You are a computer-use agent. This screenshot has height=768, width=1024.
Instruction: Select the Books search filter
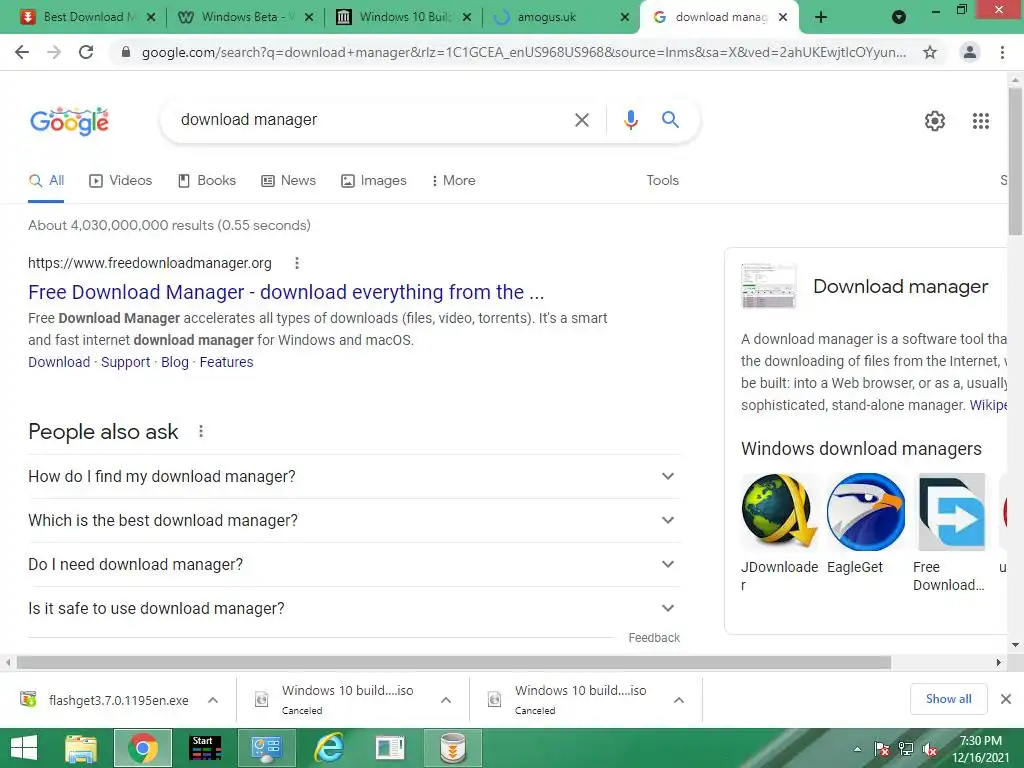(x=207, y=181)
